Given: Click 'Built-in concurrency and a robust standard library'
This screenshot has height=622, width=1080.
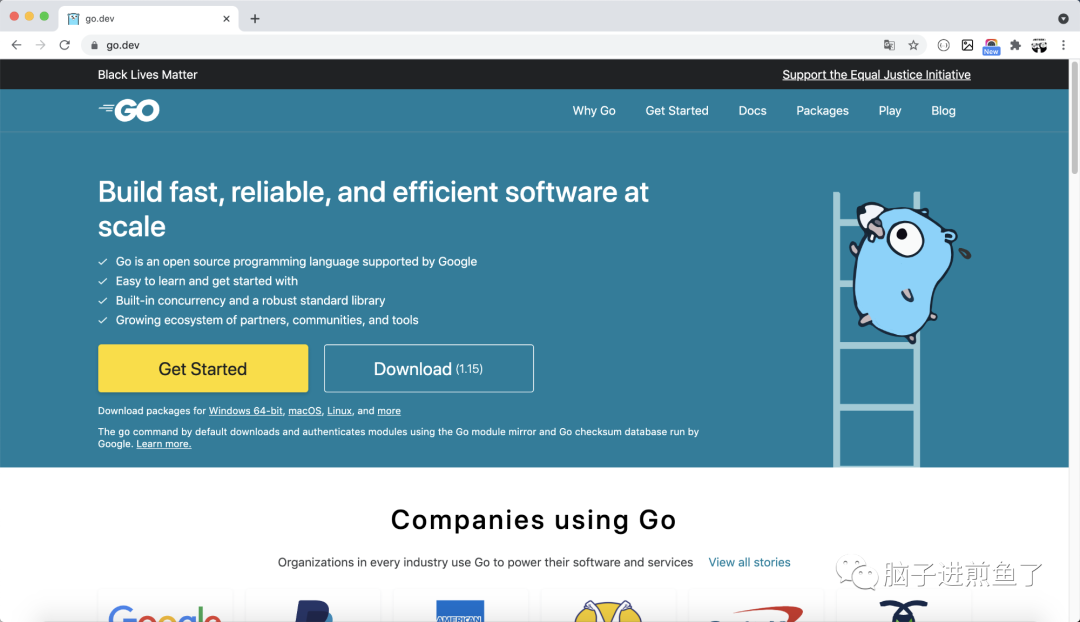Looking at the screenshot, I should click(251, 300).
